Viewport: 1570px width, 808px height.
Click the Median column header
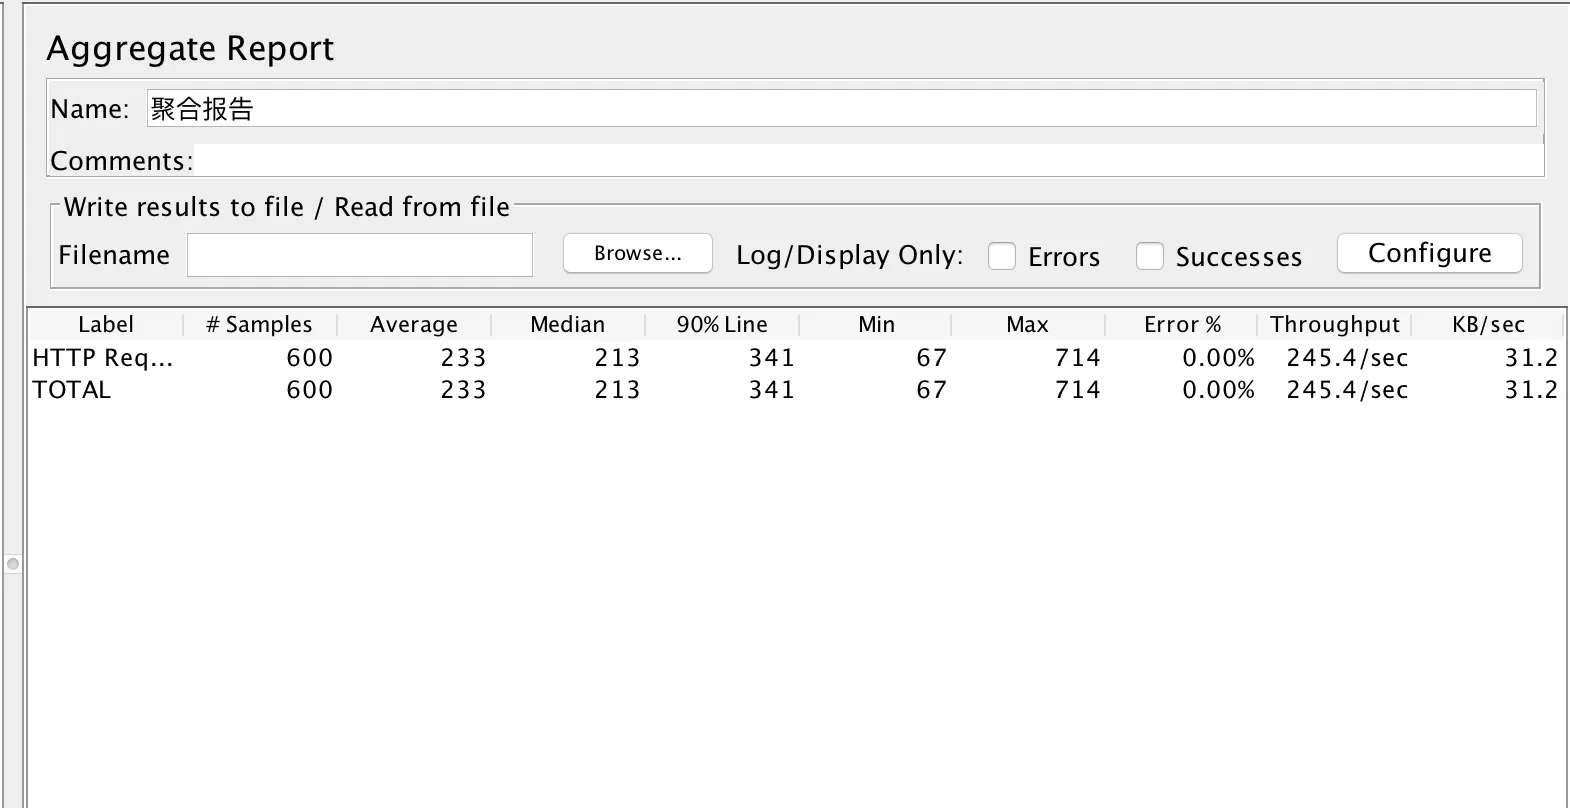point(568,324)
